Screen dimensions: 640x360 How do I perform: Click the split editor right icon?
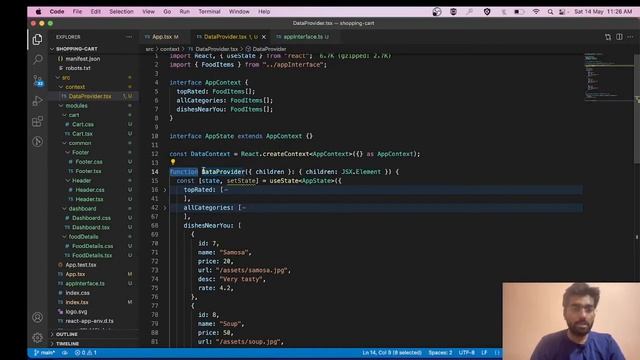click(x=619, y=37)
